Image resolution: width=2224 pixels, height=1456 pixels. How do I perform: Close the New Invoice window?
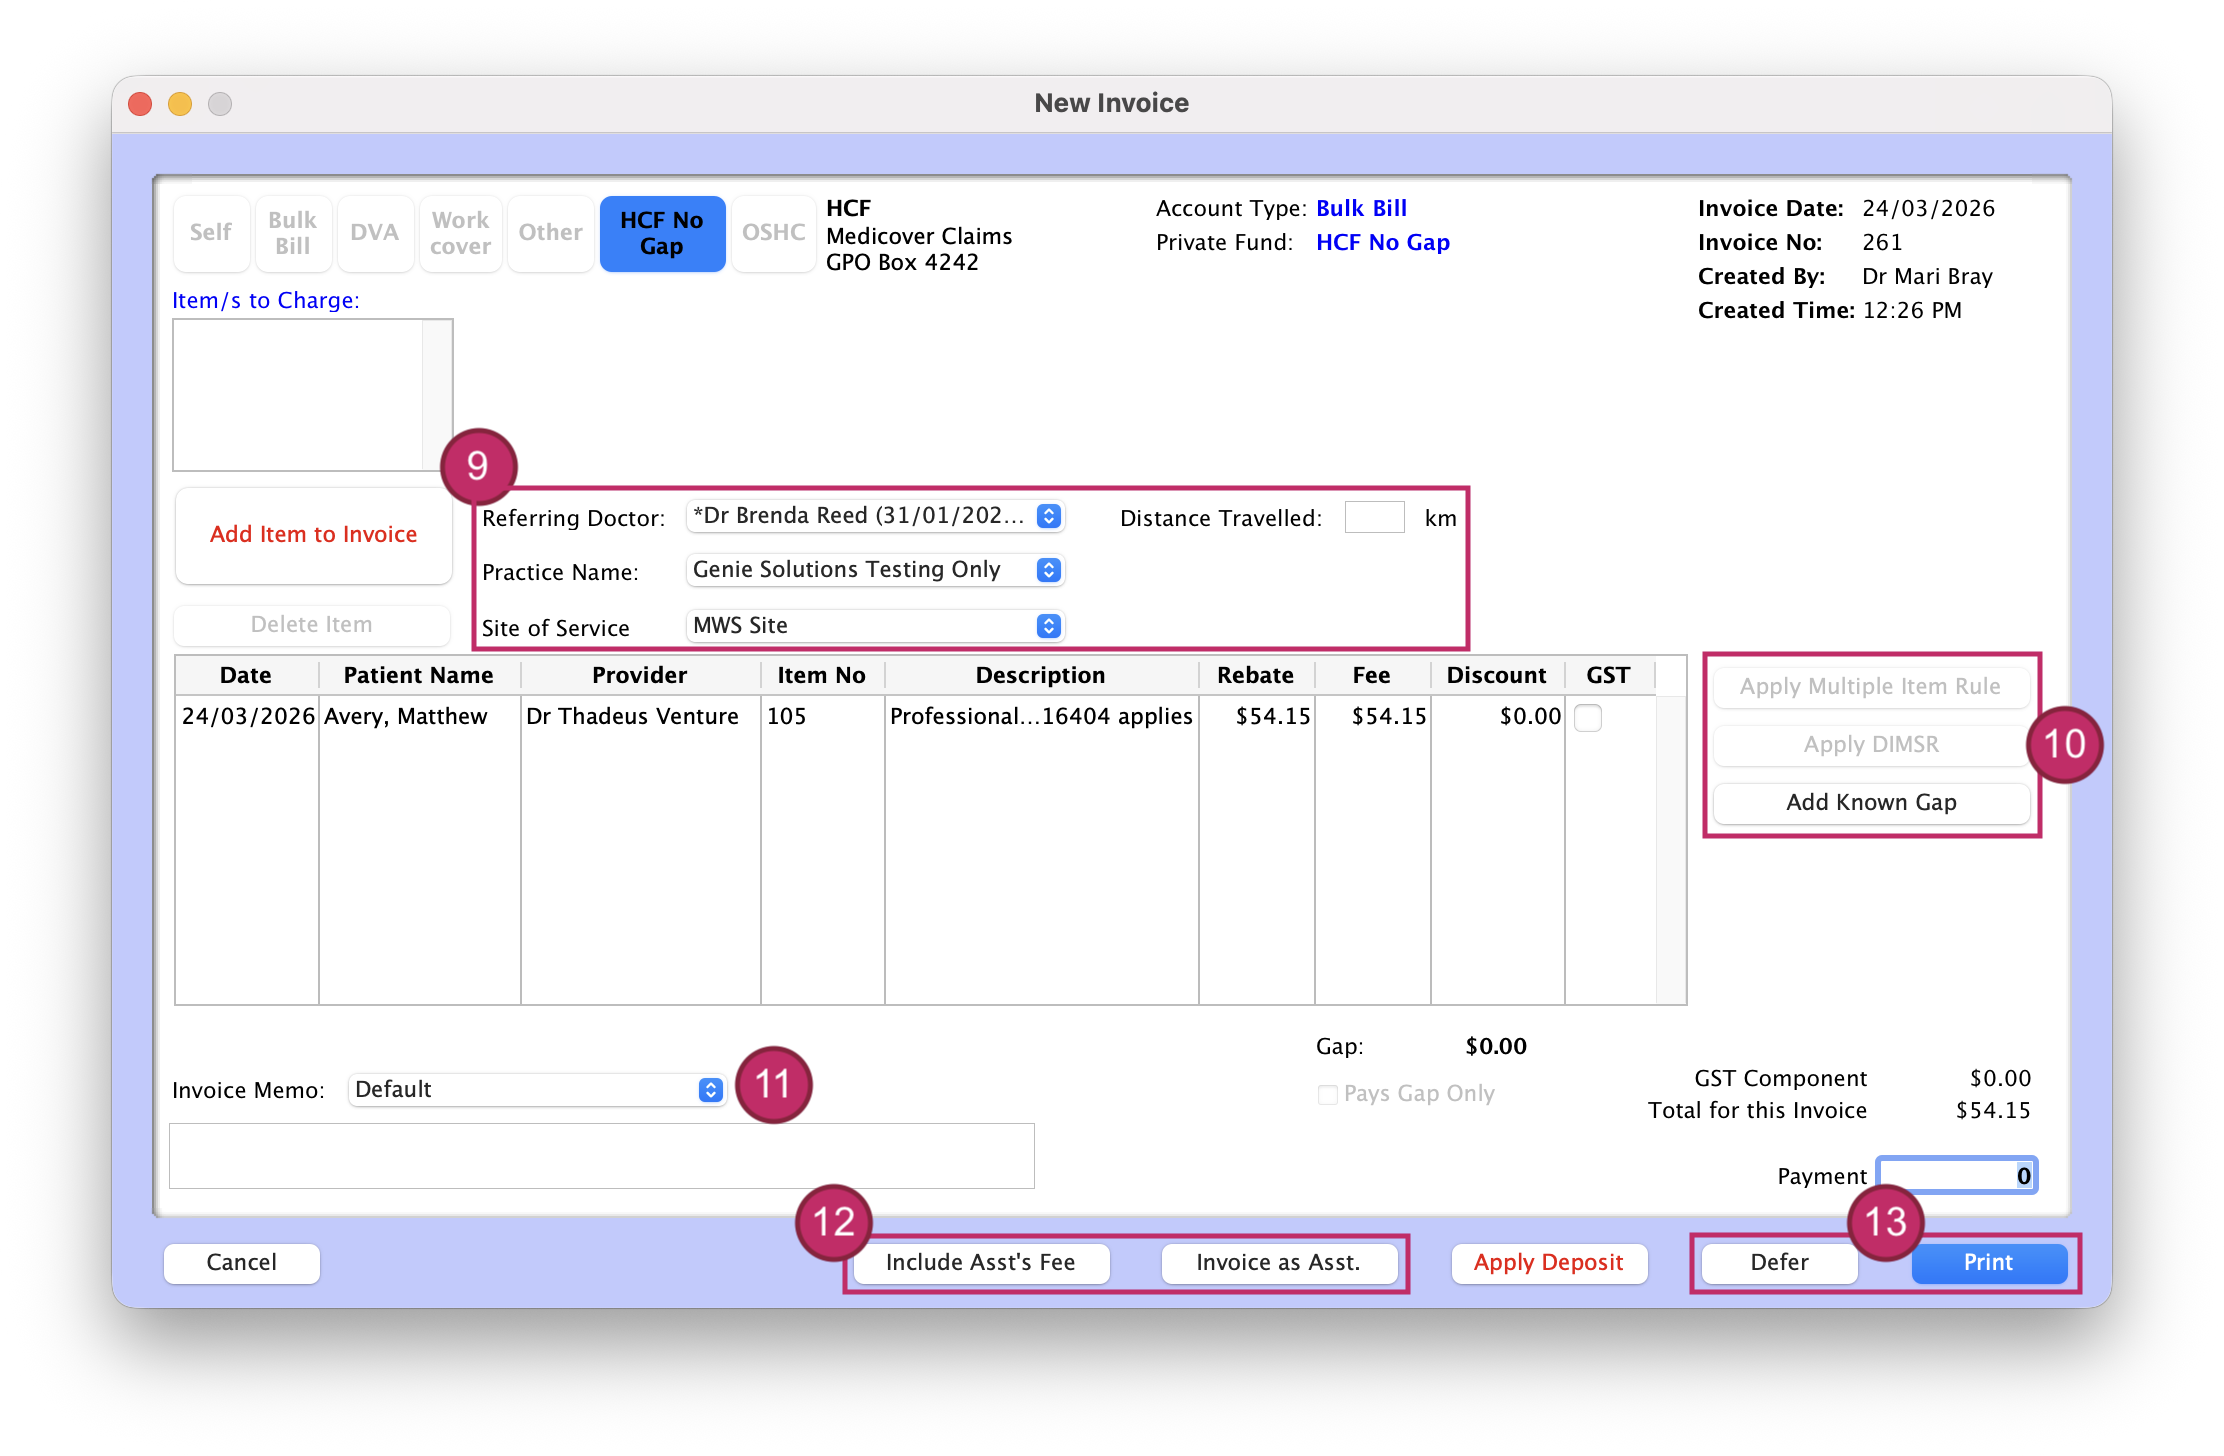pos(140,104)
